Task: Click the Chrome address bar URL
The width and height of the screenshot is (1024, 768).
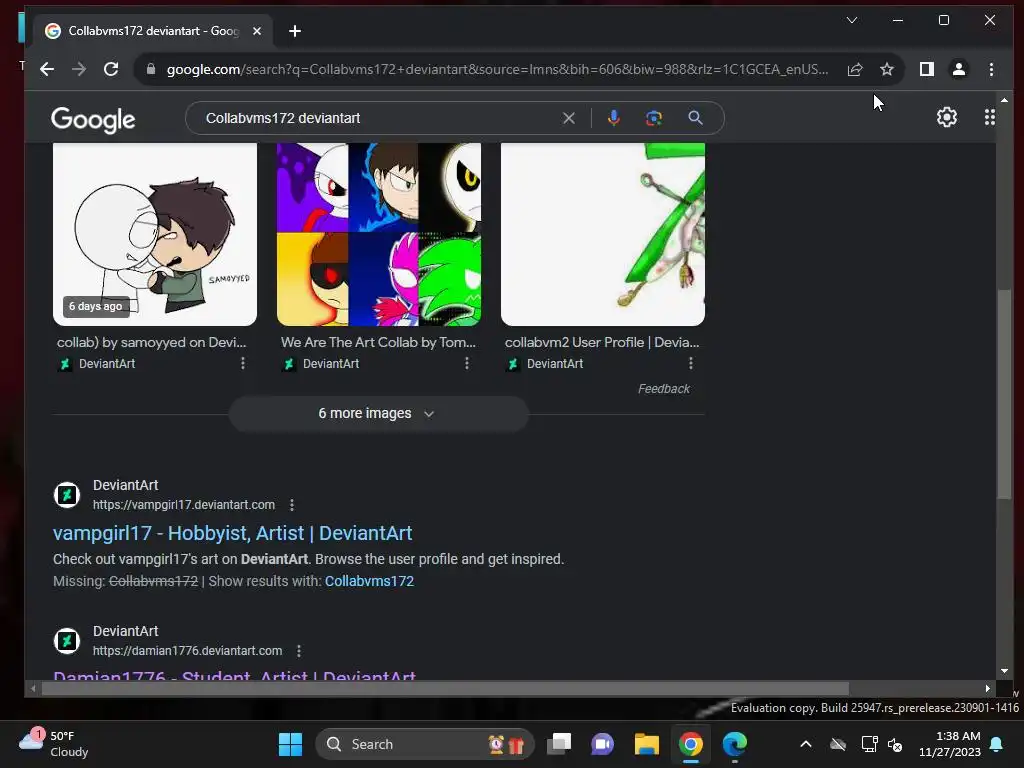Action: pos(497,69)
